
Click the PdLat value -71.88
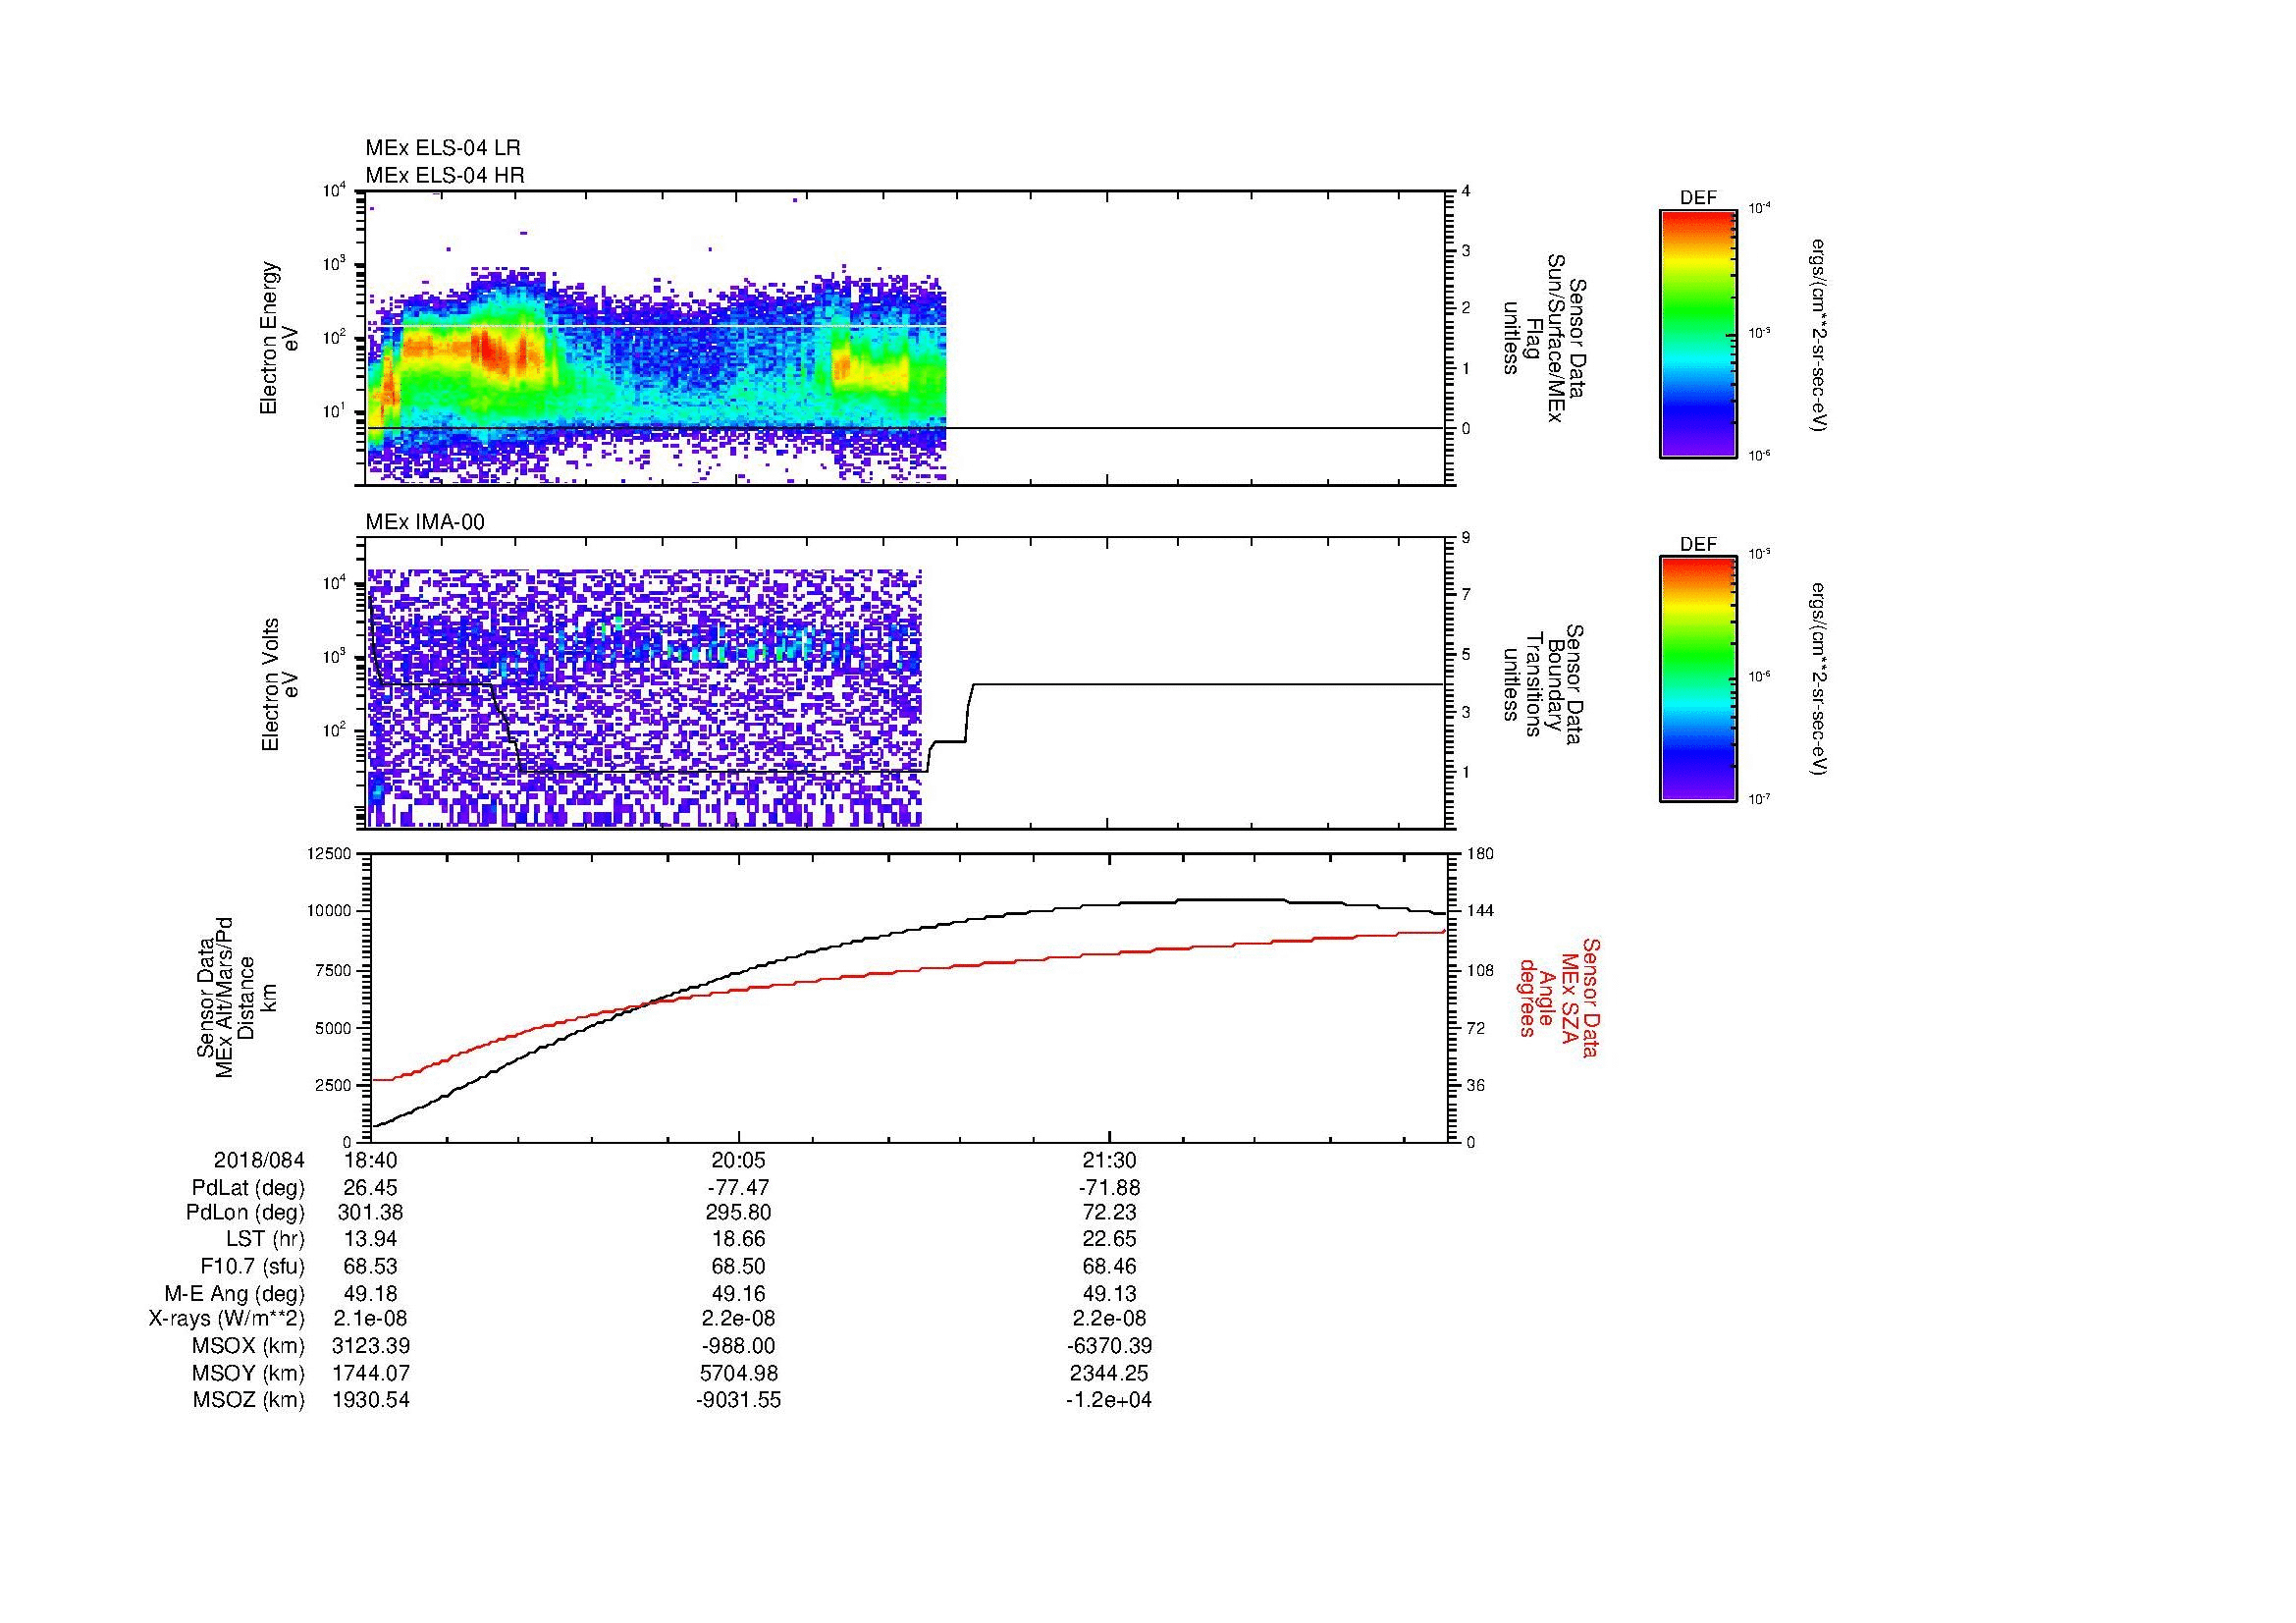[x=1109, y=1188]
